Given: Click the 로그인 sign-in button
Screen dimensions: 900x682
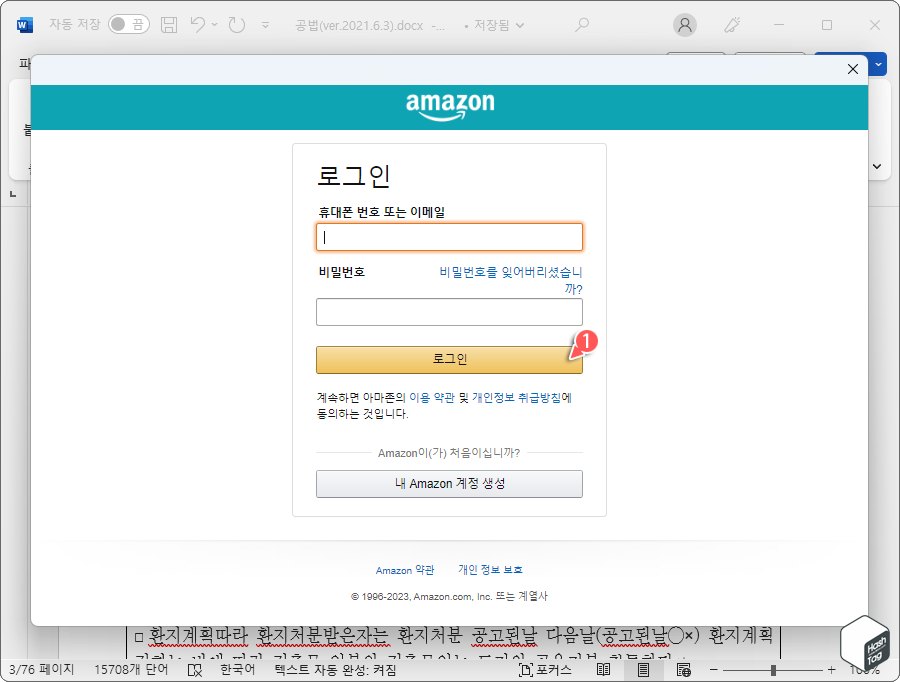Looking at the screenshot, I should (x=449, y=360).
